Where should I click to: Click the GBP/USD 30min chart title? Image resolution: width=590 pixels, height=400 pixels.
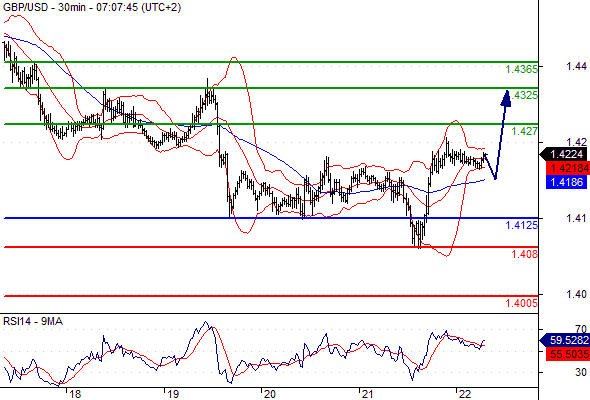(92, 7)
